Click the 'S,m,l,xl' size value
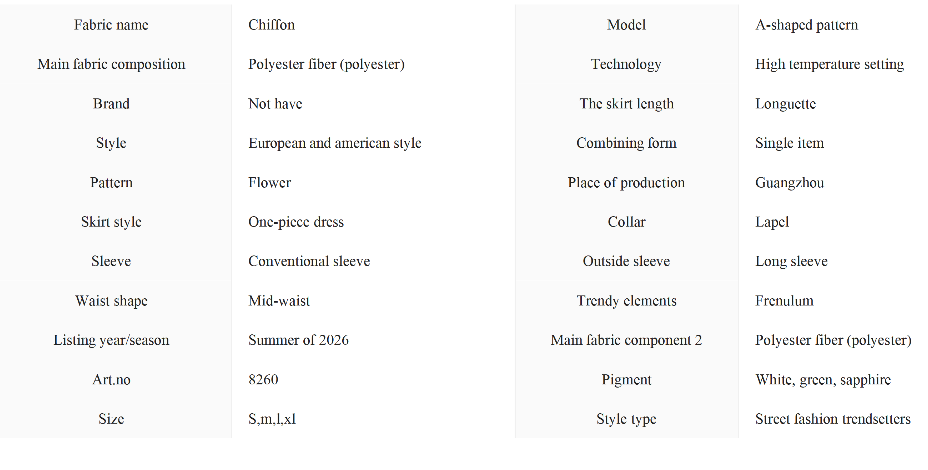The width and height of the screenshot is (928, 470). tap(272, 419)
